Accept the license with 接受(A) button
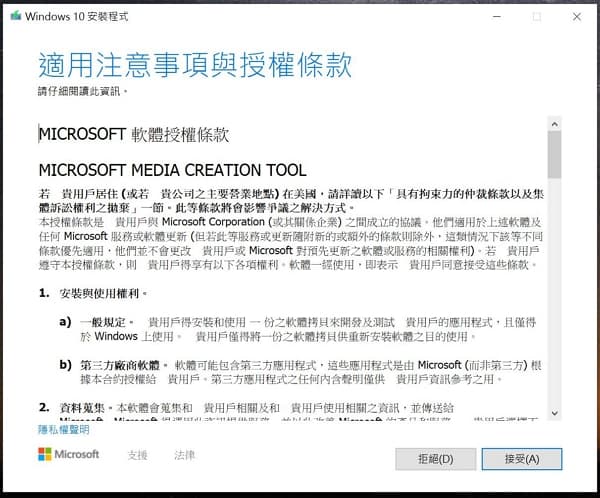The image size is (600, 498). 522,459
